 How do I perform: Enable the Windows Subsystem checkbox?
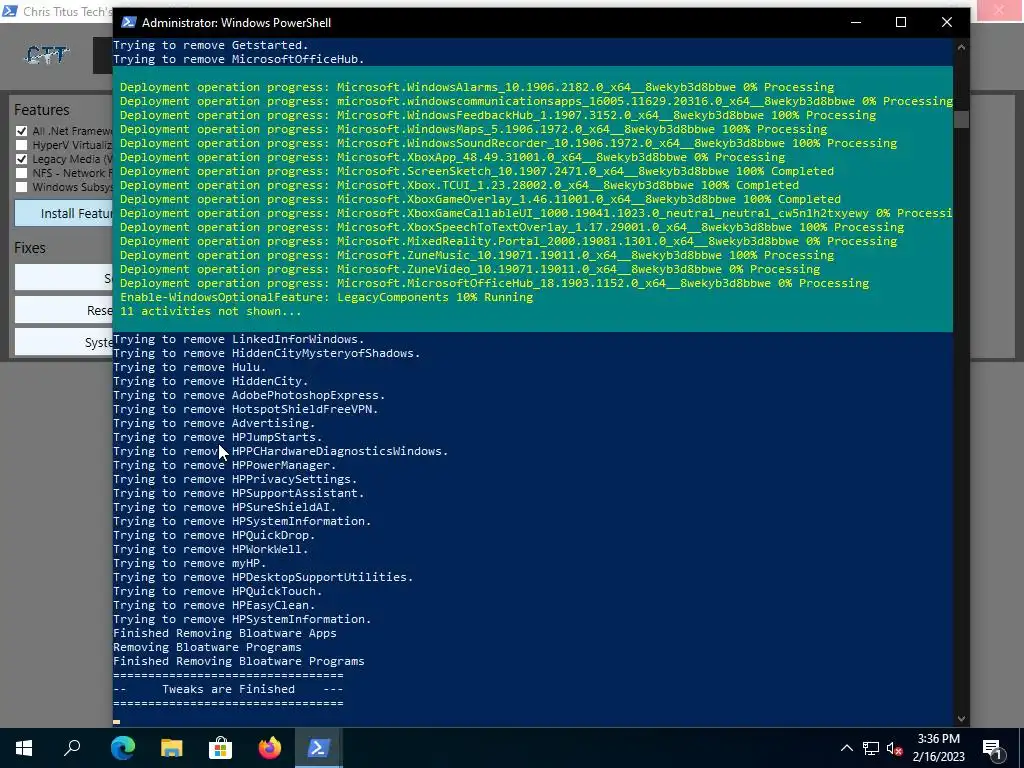pos(22,187)
